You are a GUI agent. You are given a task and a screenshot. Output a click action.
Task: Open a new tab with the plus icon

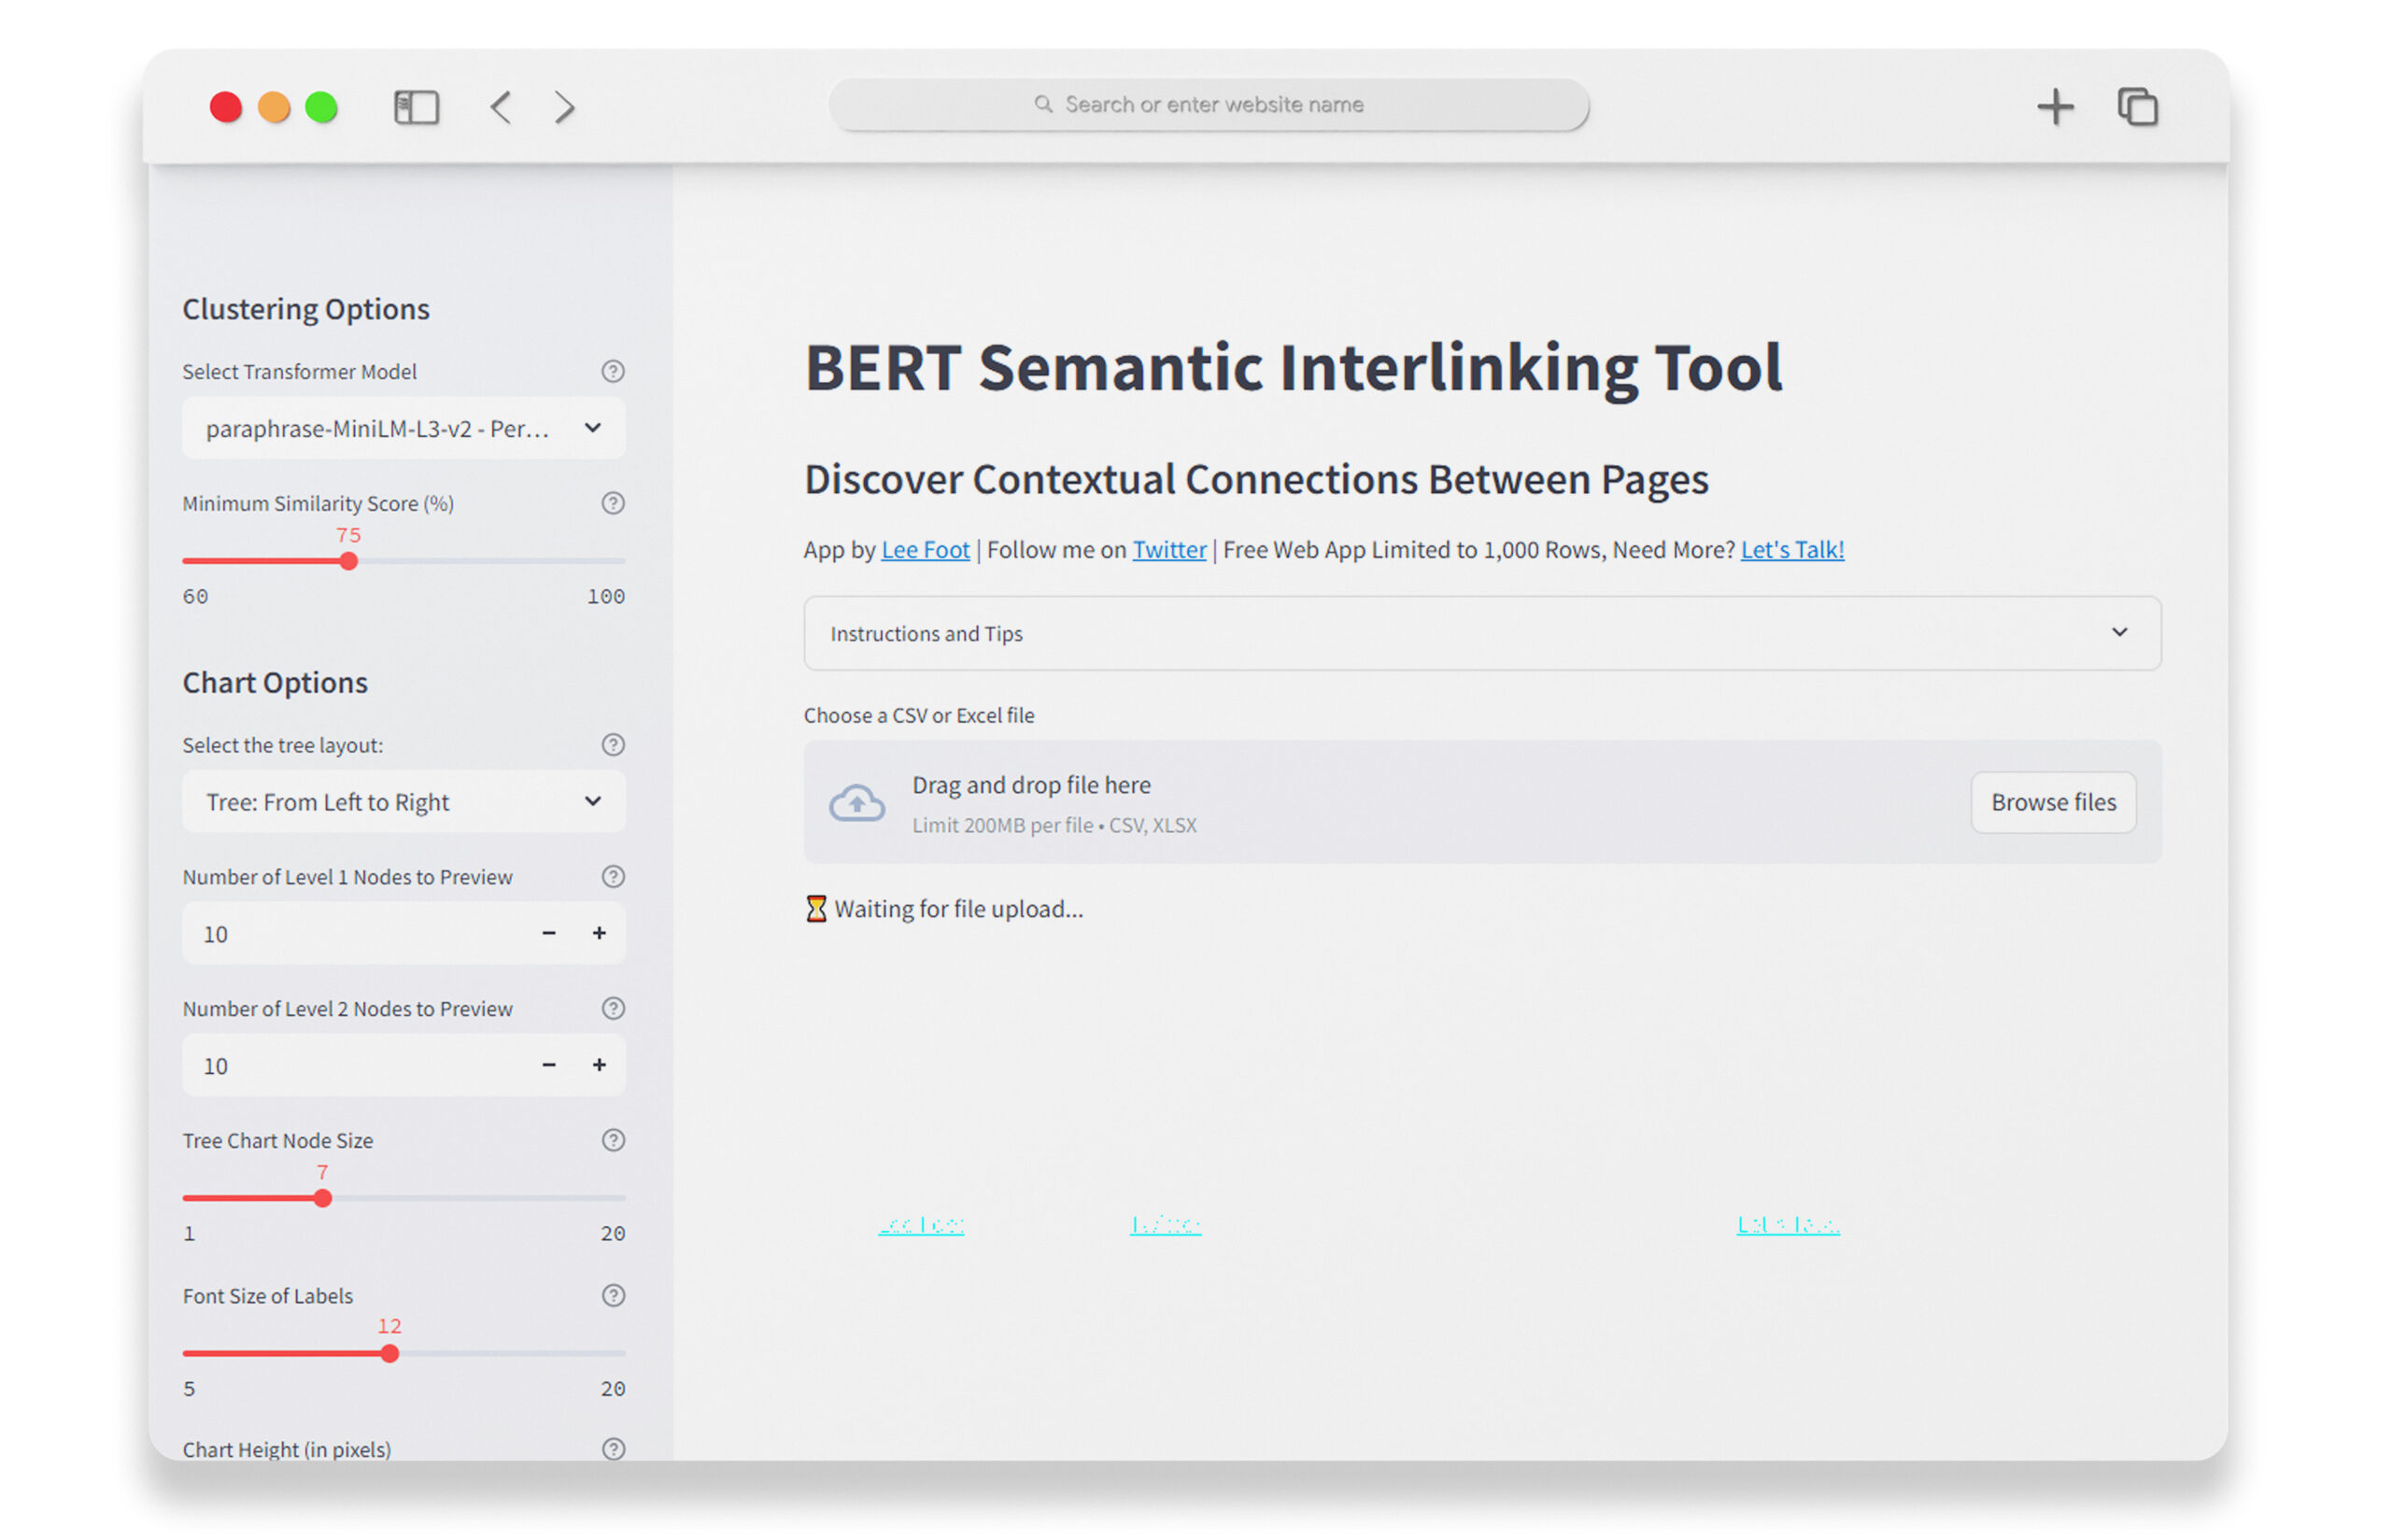coord(2055,107)
